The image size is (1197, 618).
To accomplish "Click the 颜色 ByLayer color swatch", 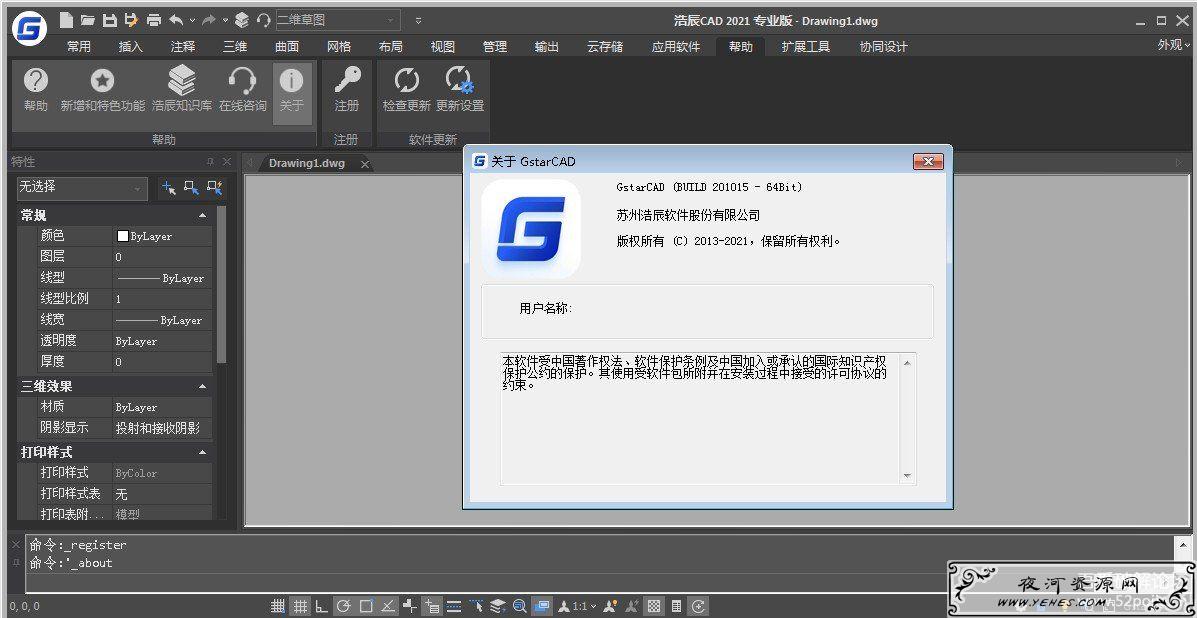I will (122, 237).
